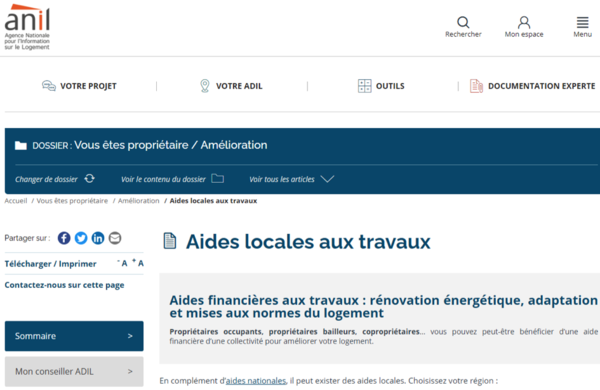
Task: Share the page on Twitter
Action: pyautogui.click(x=81, y=238)
